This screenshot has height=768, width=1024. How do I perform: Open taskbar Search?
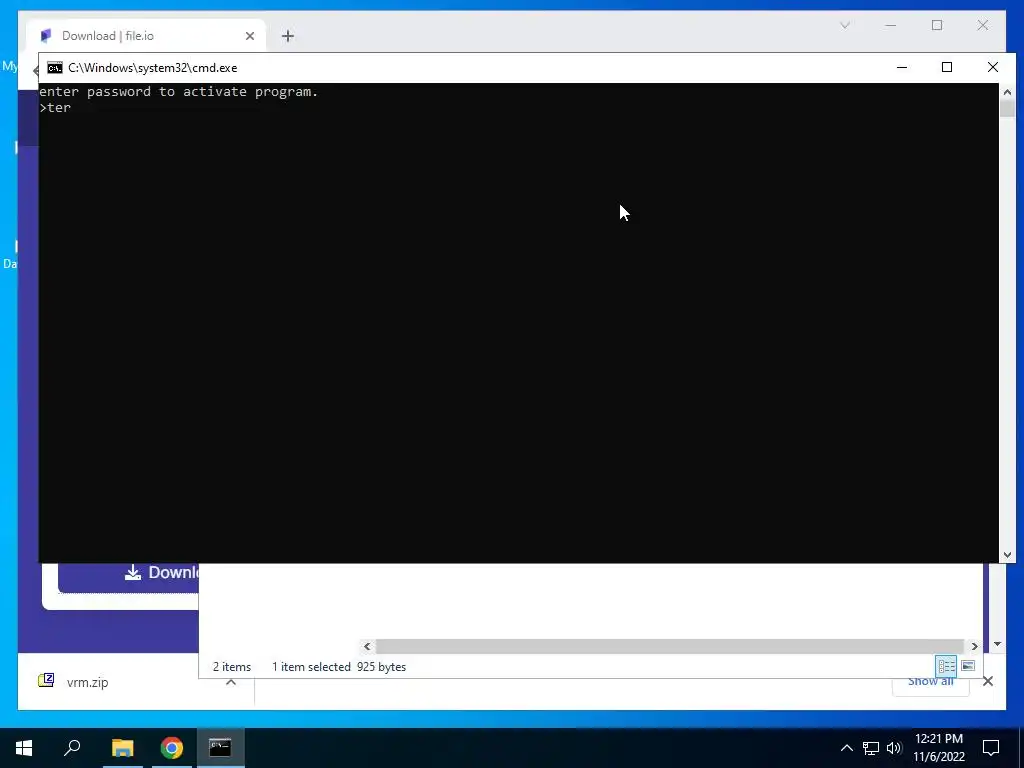pos(72,748)
